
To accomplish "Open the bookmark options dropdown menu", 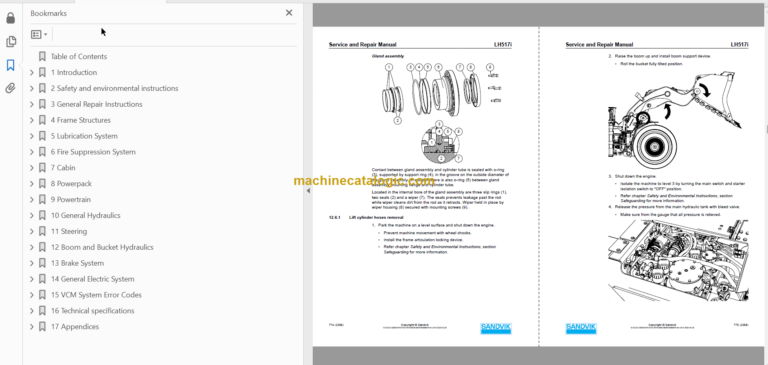I will (39, 34).
